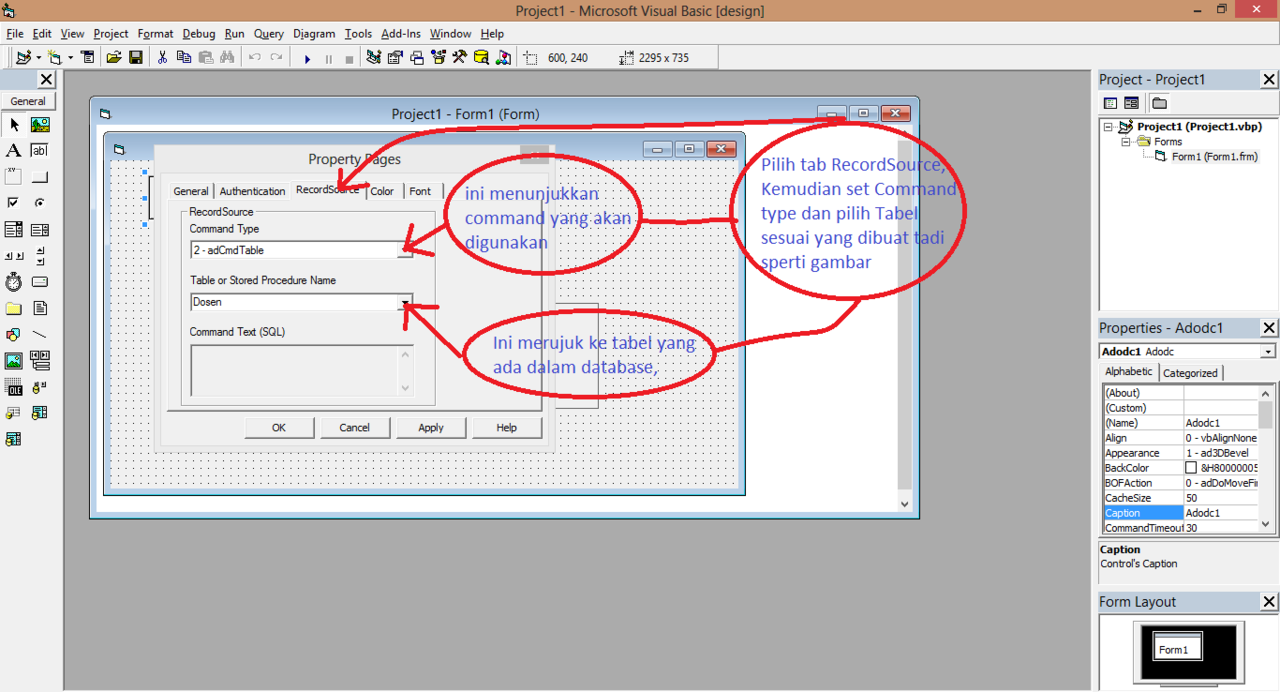
Task: Open the File menu
Action: (x=14, y=34)
